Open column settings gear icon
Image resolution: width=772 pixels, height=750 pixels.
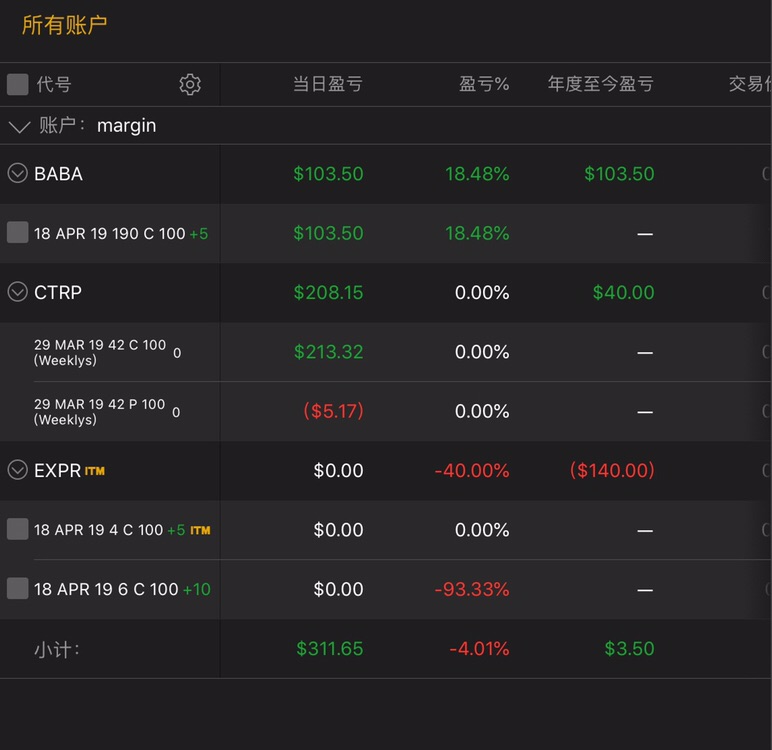[x=190, y=85]
